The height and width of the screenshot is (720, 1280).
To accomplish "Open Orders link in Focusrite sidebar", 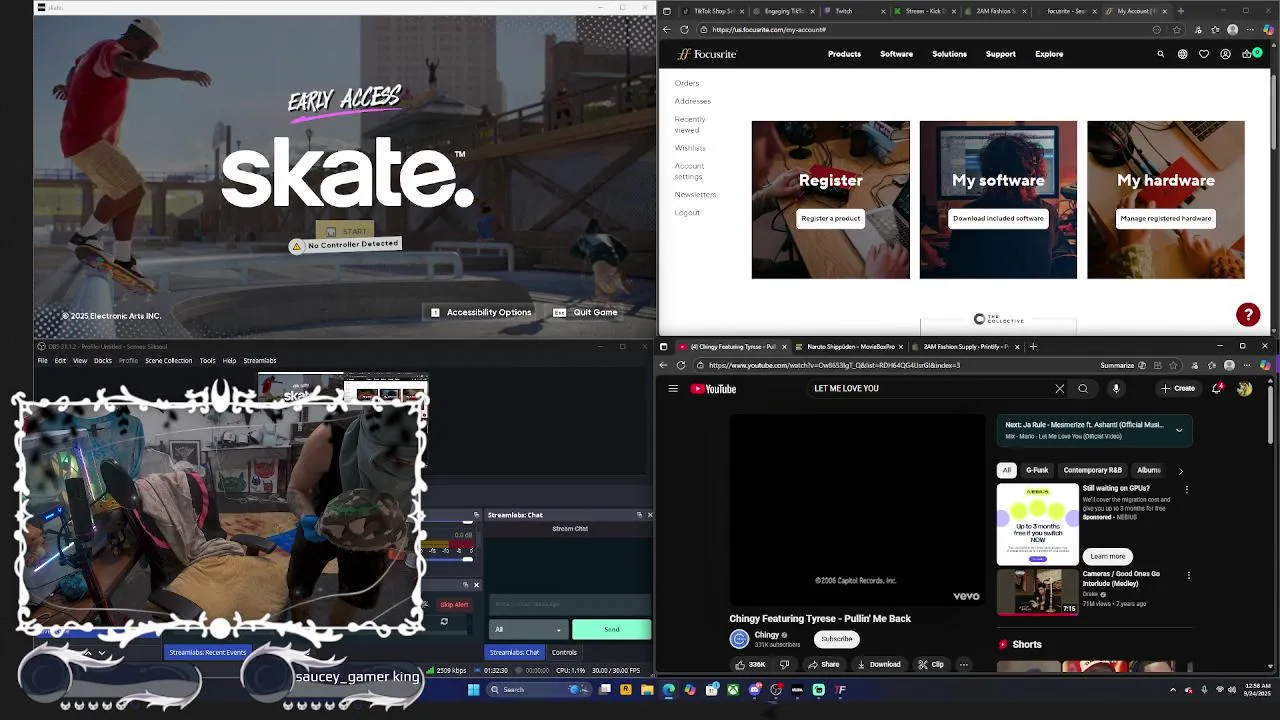I will click(686, 83).
